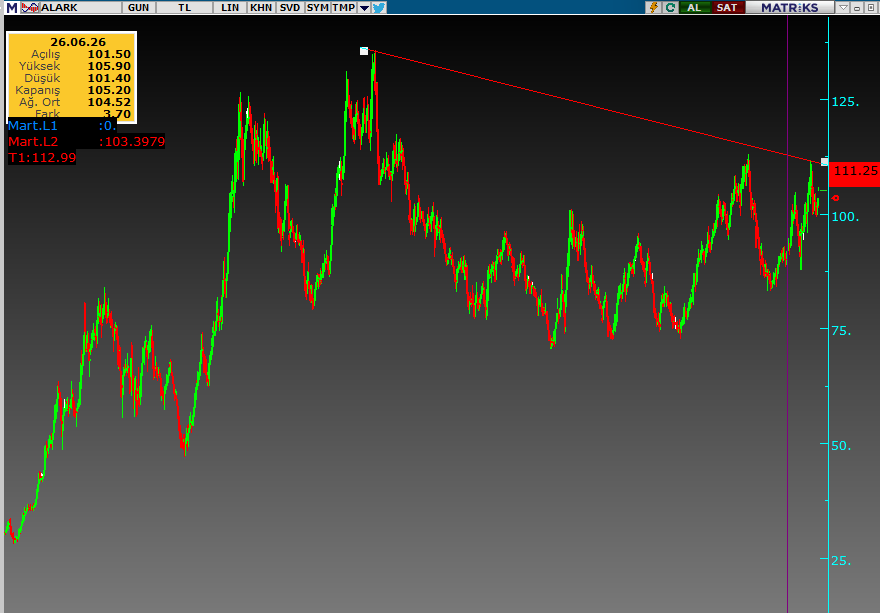The image size is (880, 613).
Task: Click the Düşük 101.40 value
Action: click(x=109, y=78)
